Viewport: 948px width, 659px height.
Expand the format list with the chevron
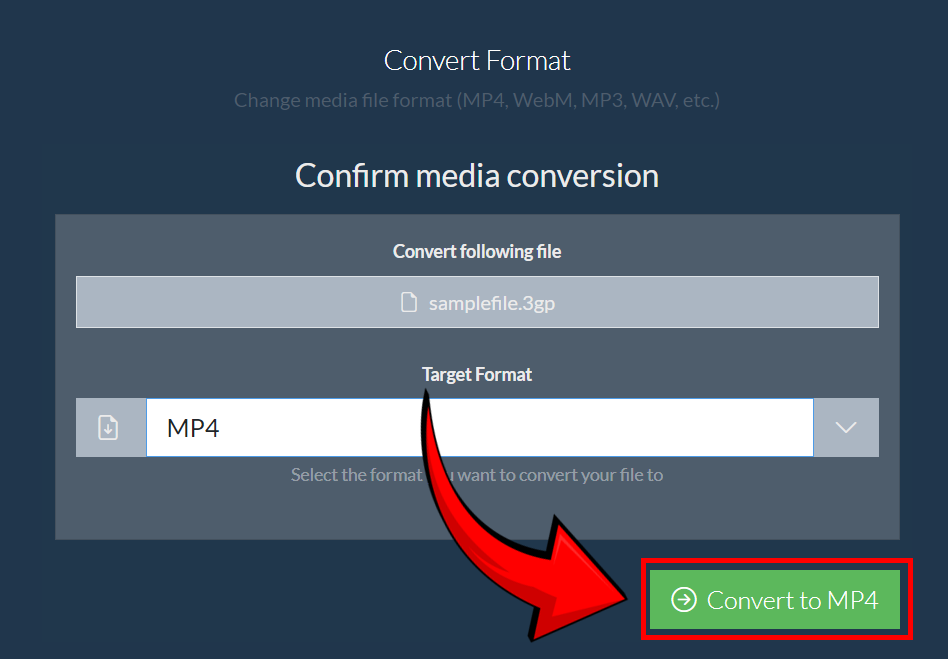tap(846, 427)
